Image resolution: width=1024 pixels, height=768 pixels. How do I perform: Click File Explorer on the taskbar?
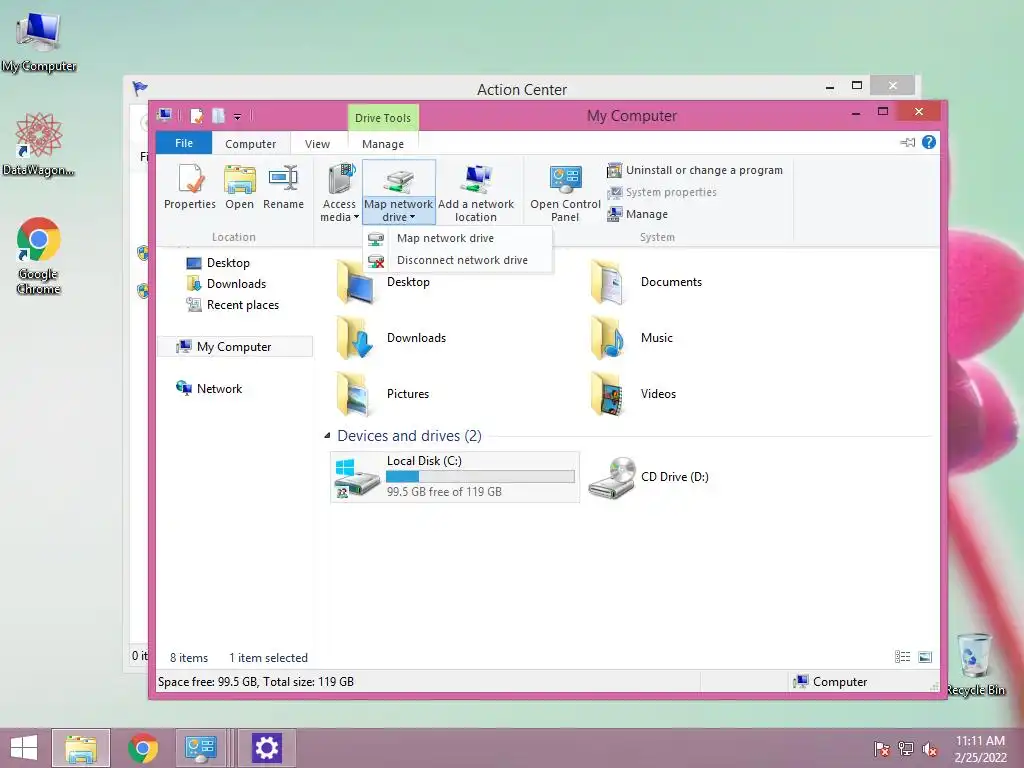(x=81, y=748)
